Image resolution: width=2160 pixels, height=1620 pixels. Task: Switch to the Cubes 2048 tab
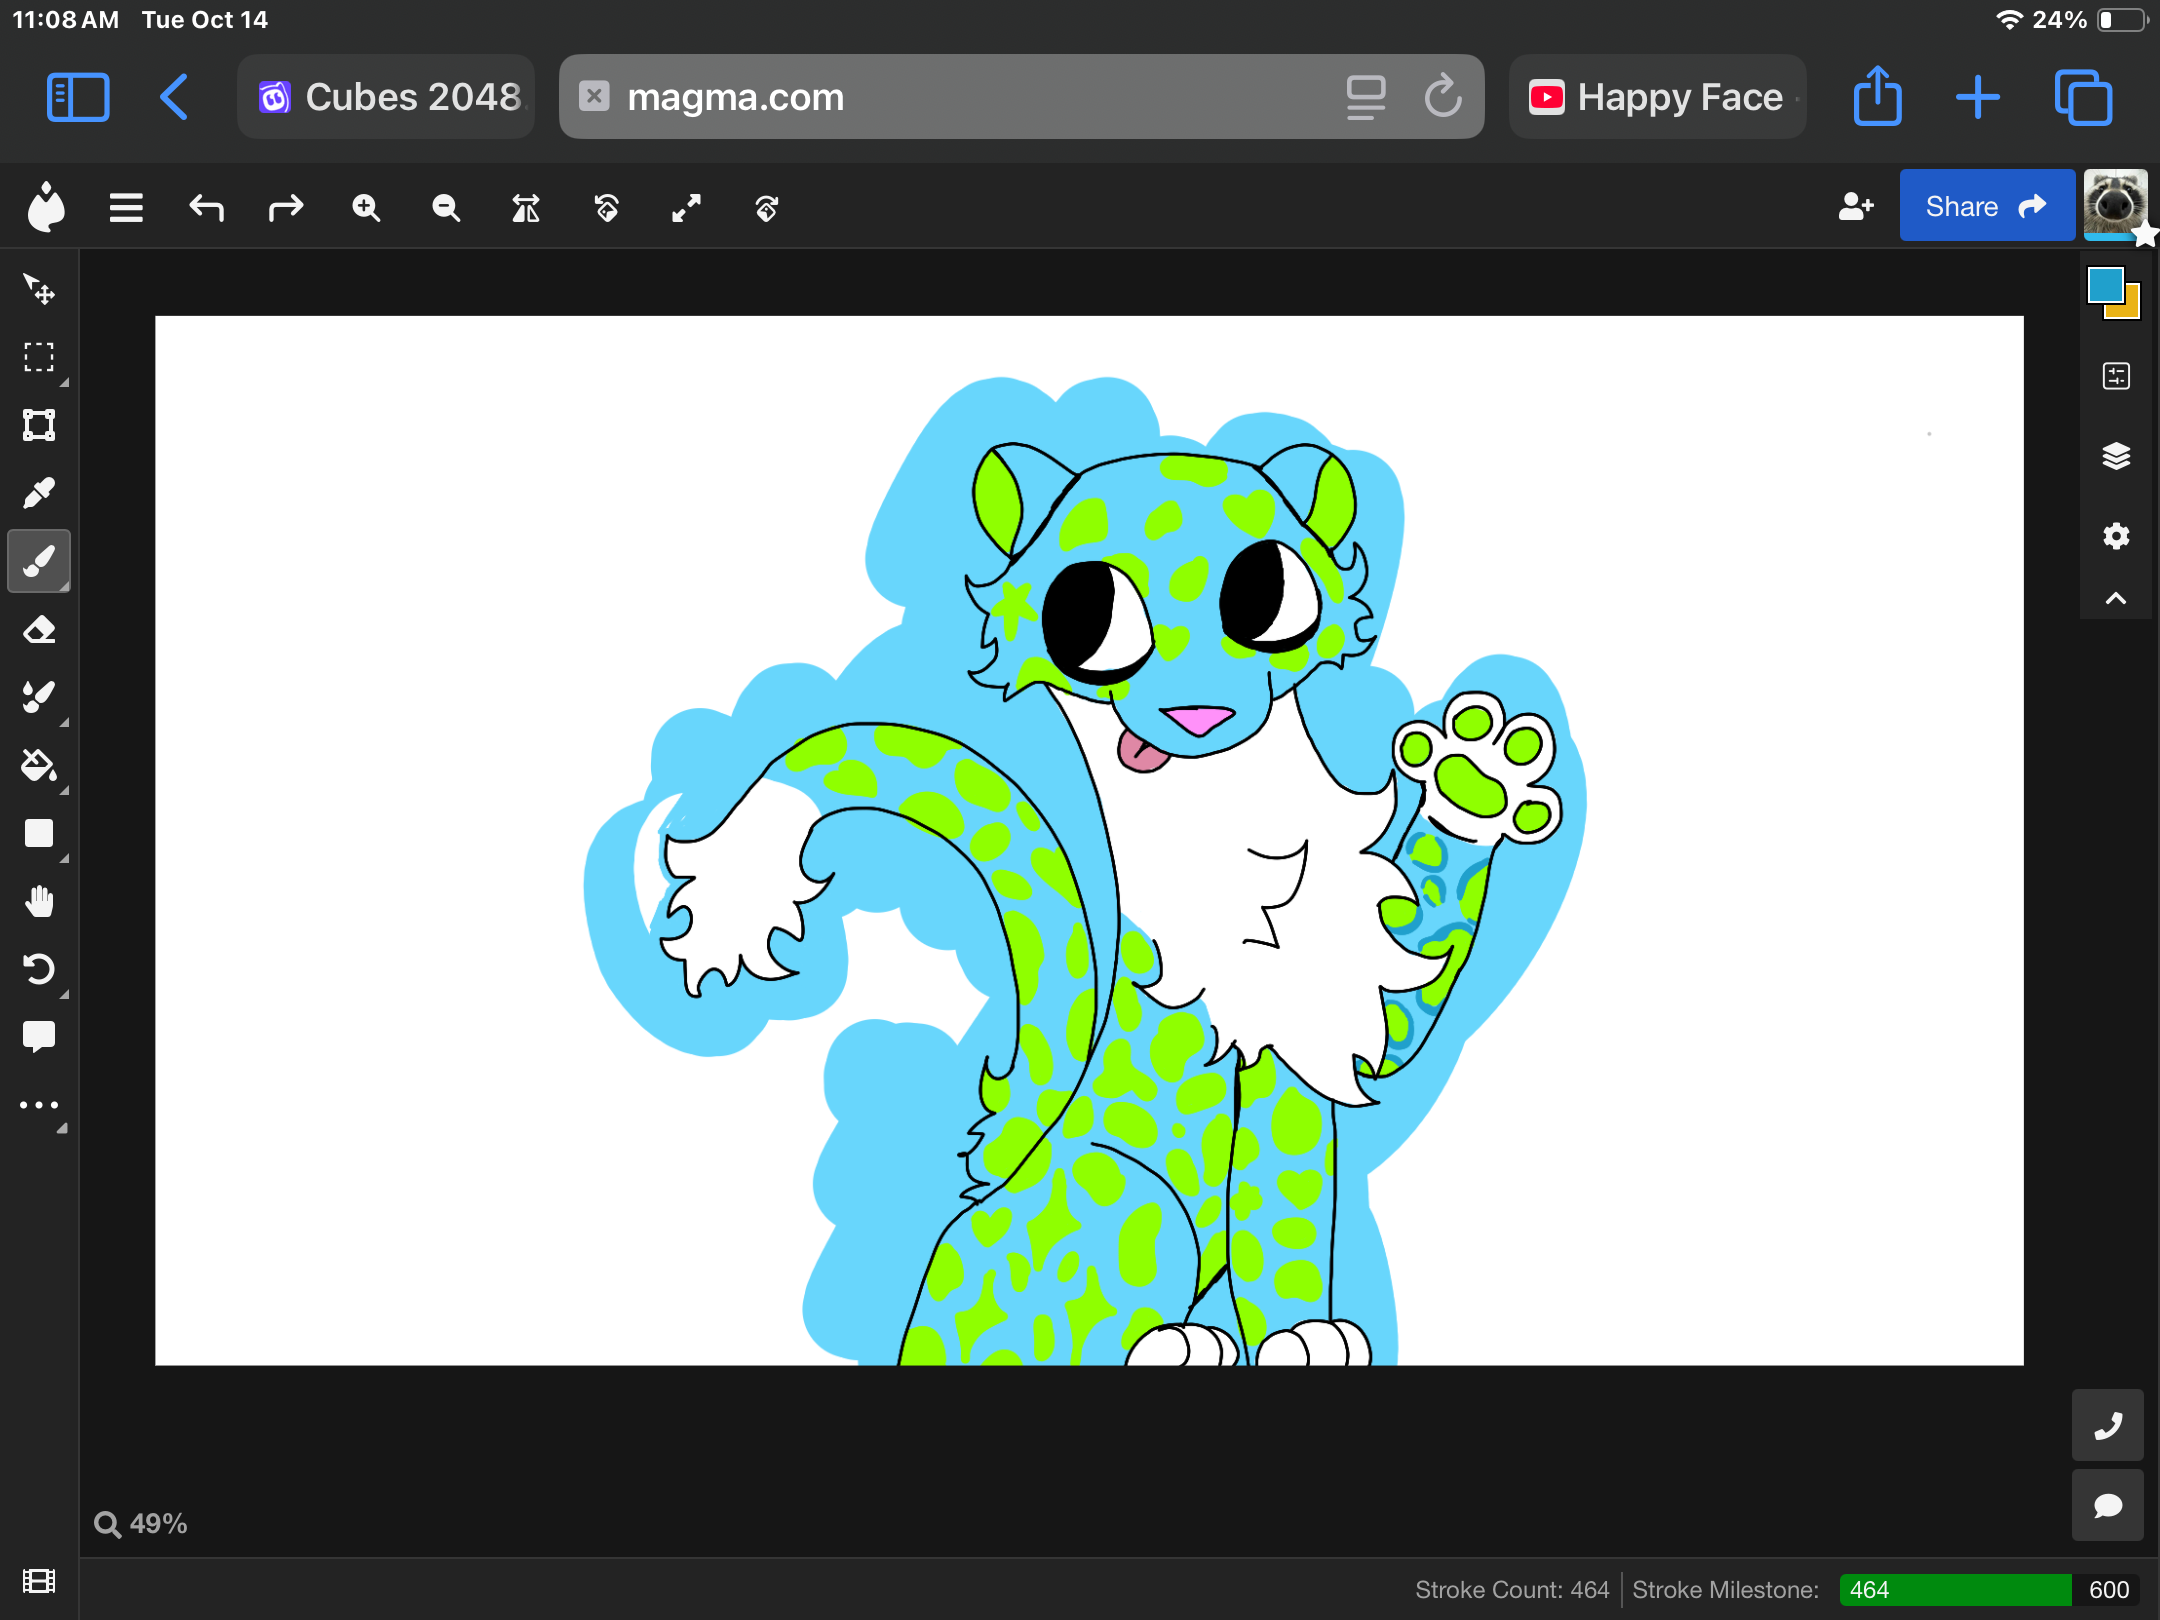point(387,97)
